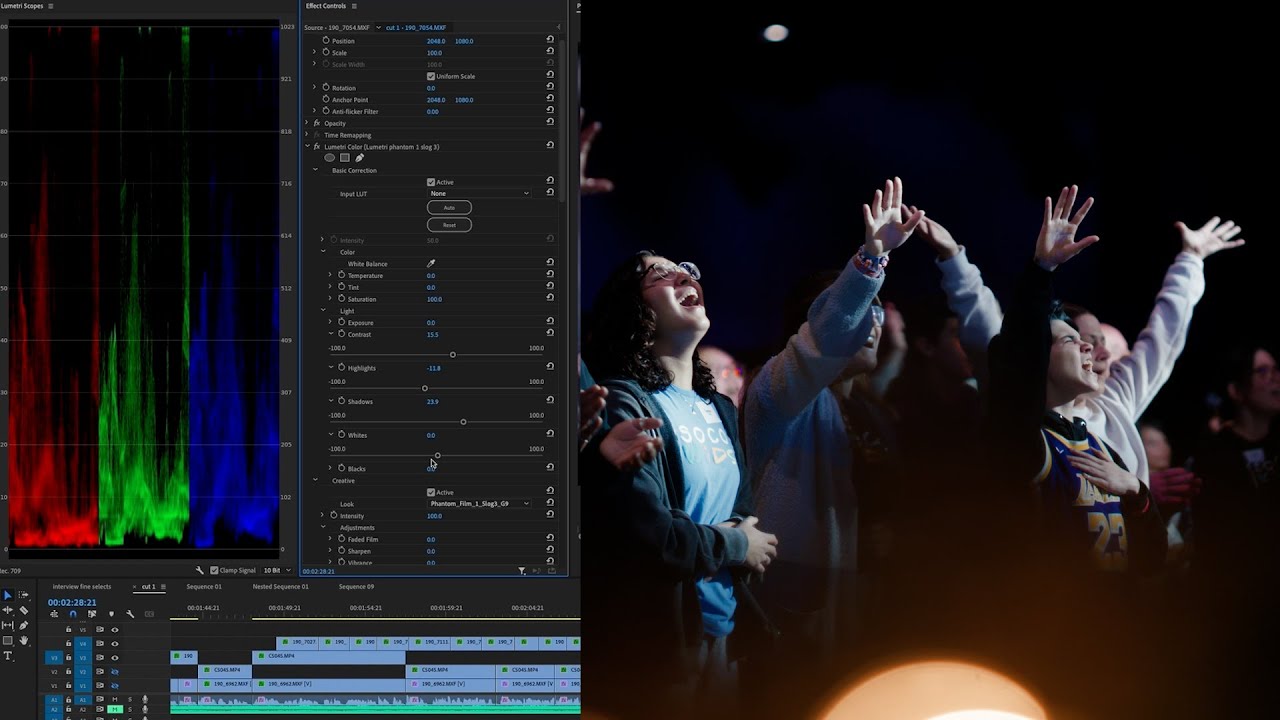
Task: Collapse the Basic Correction section
Action: click(315, 170)
